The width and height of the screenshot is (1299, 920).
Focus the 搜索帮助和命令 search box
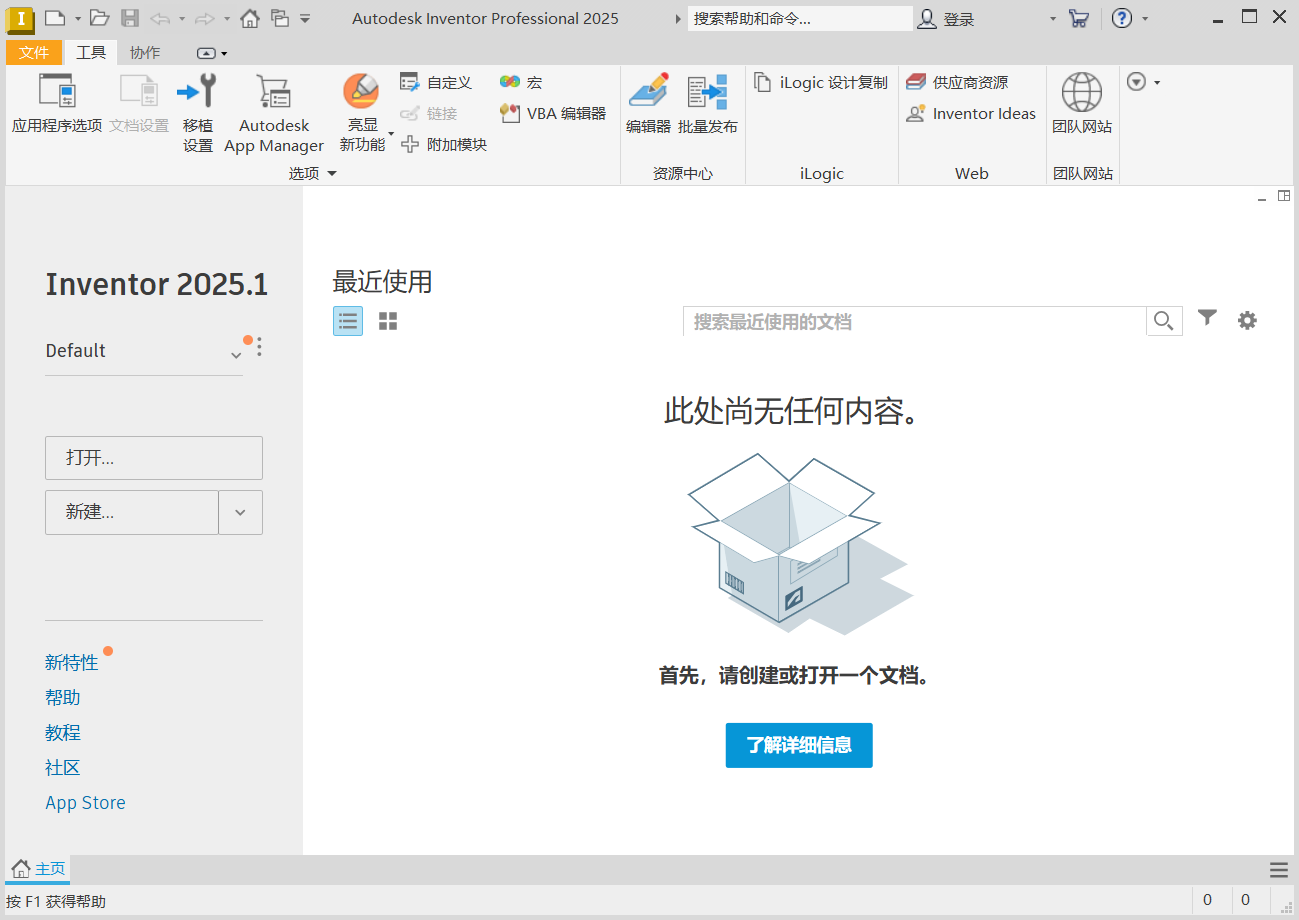coord(800,18)
